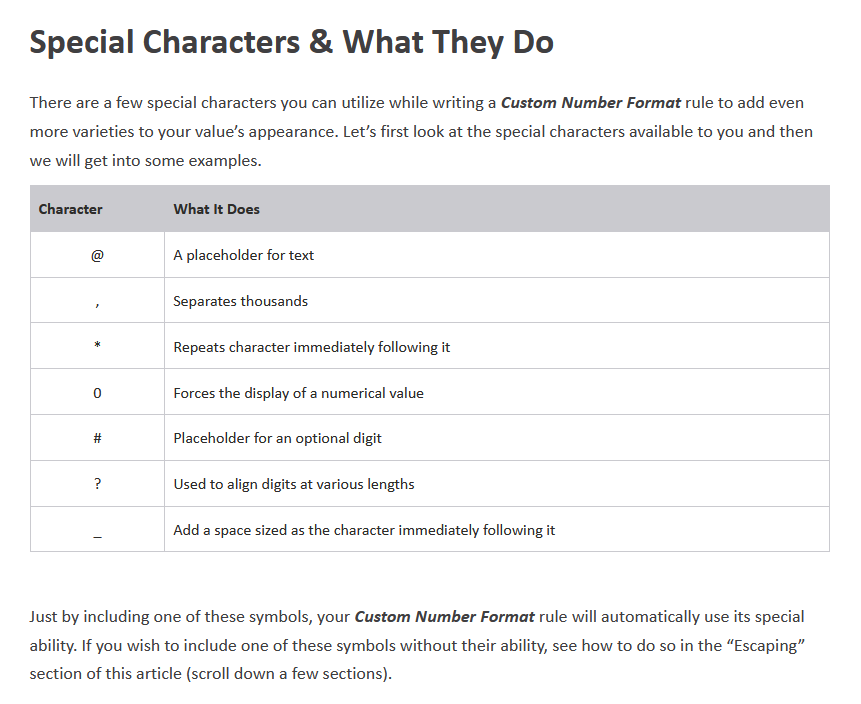Image resolution: width=861 pixels, height=704 pixels.
Task: Click the quoted word "Escaping" in the last paragraph
Action: pyautogui.click(x=764, y=645)
